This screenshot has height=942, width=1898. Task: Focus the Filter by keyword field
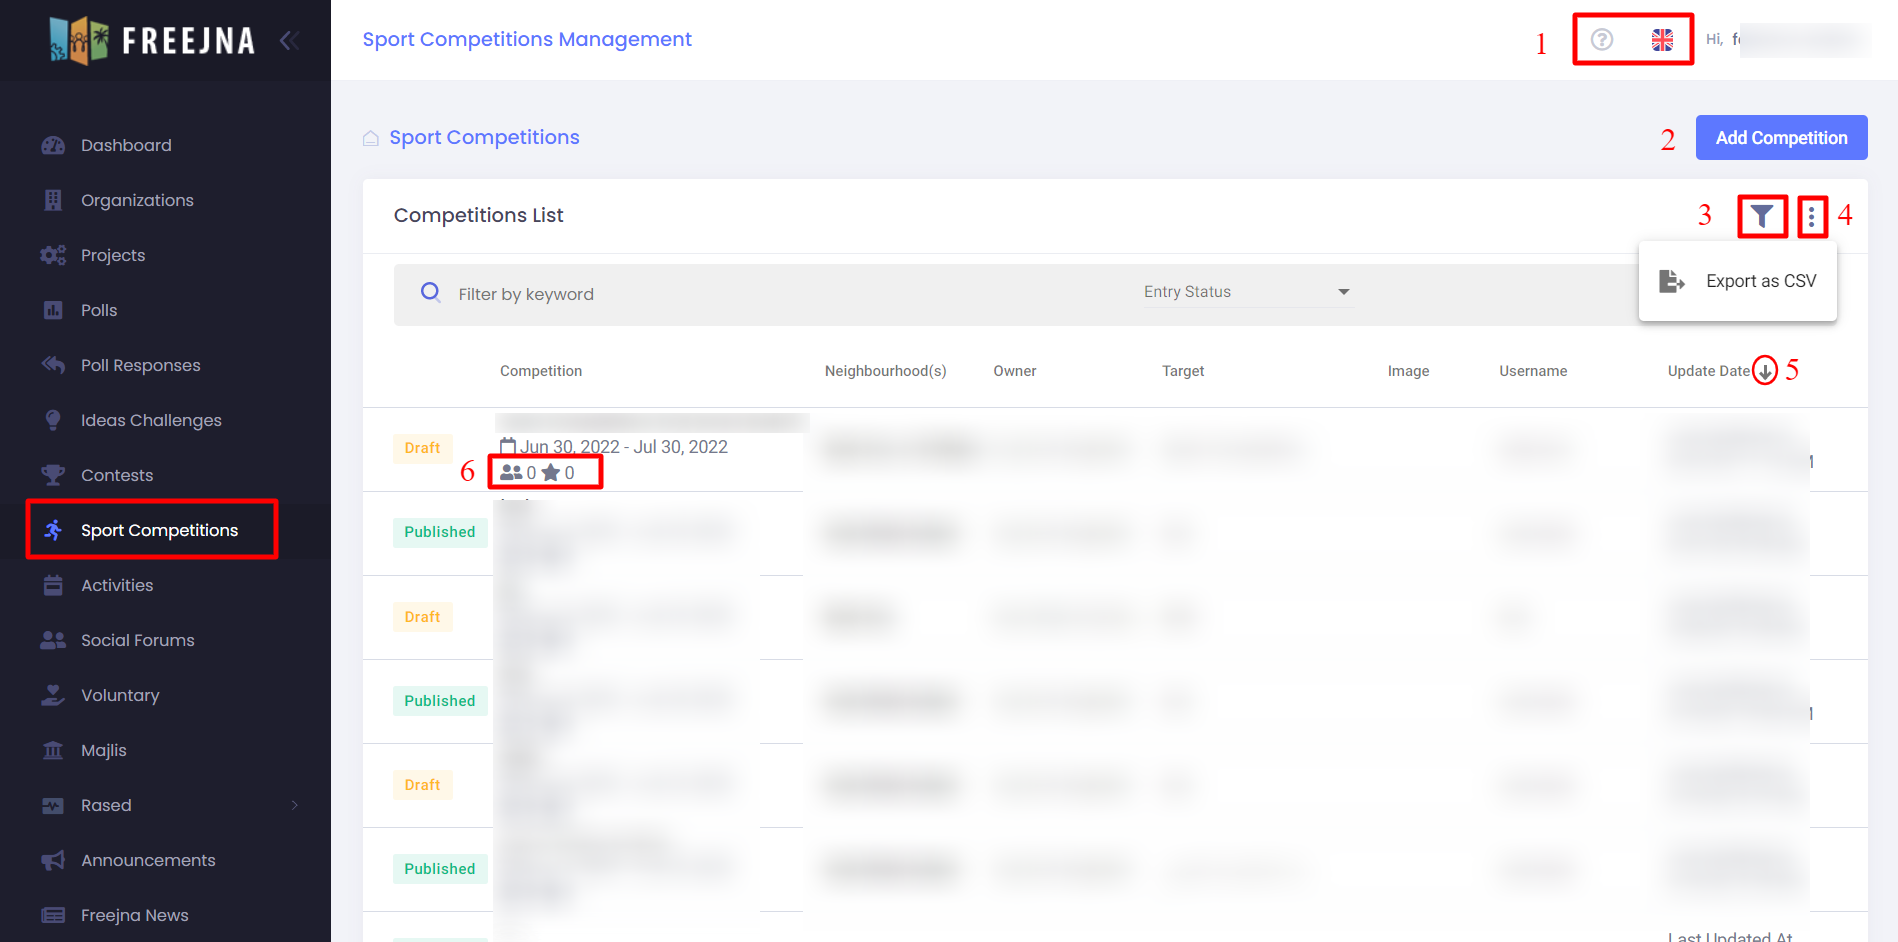pyautogui.click(x=780, y=294)
